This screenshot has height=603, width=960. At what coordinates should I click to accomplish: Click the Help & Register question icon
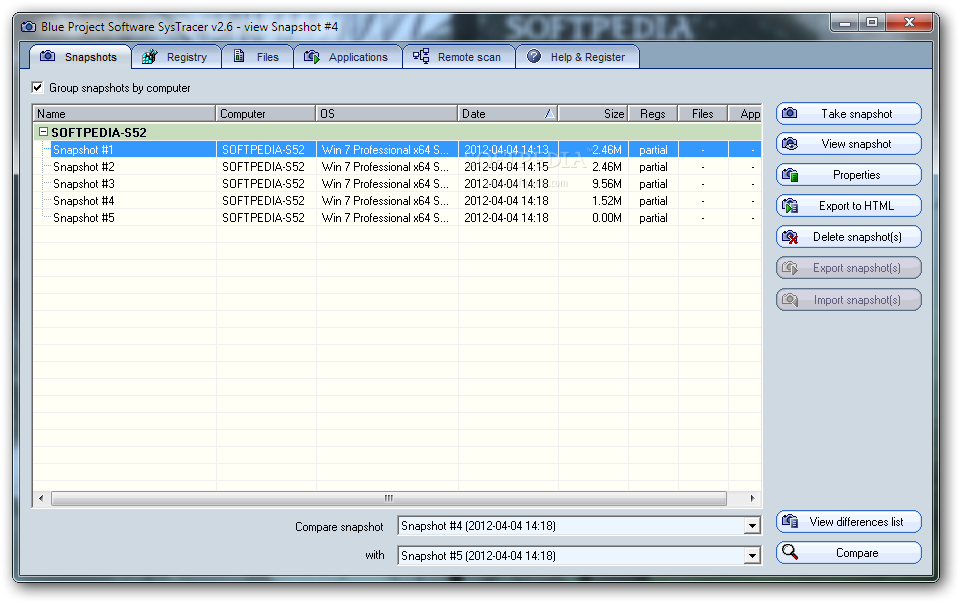click(534, 56)
